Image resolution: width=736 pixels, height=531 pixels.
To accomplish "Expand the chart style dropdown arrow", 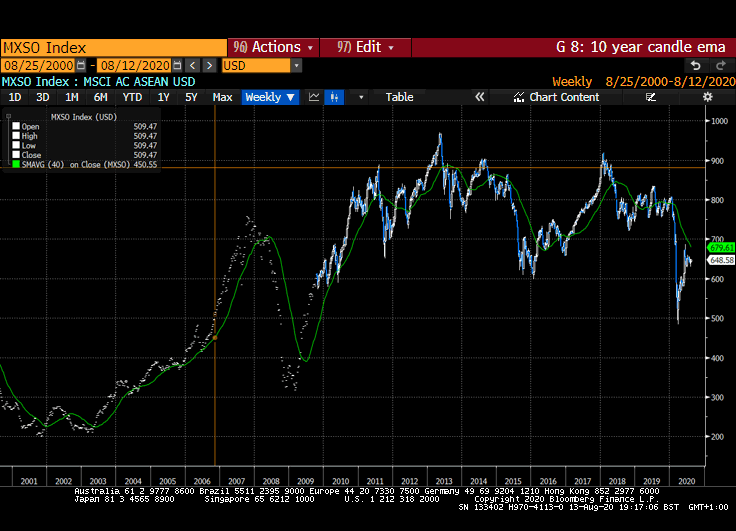I will click(361, 97).
